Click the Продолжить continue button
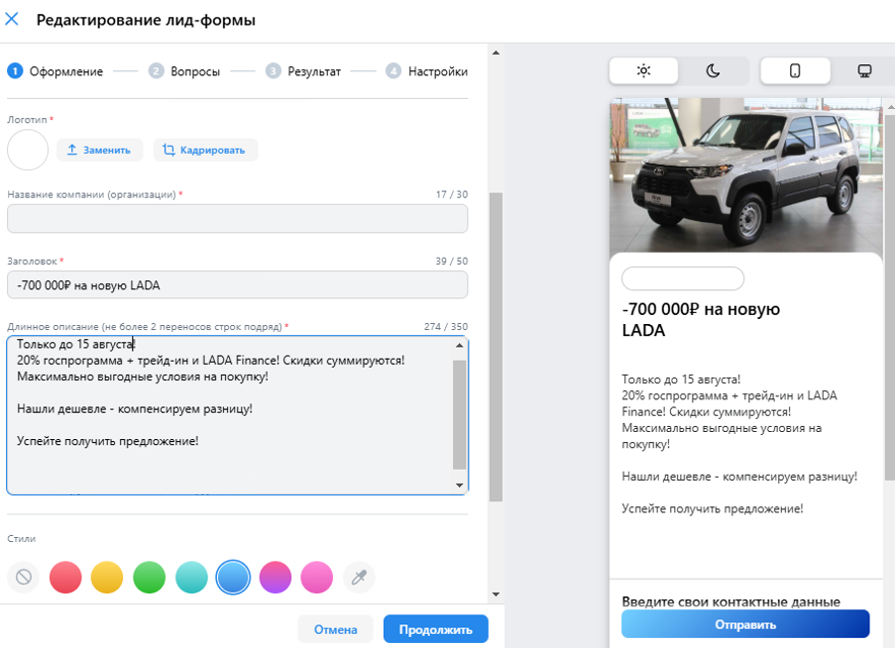The image size is (896, 648). (435, 629)
